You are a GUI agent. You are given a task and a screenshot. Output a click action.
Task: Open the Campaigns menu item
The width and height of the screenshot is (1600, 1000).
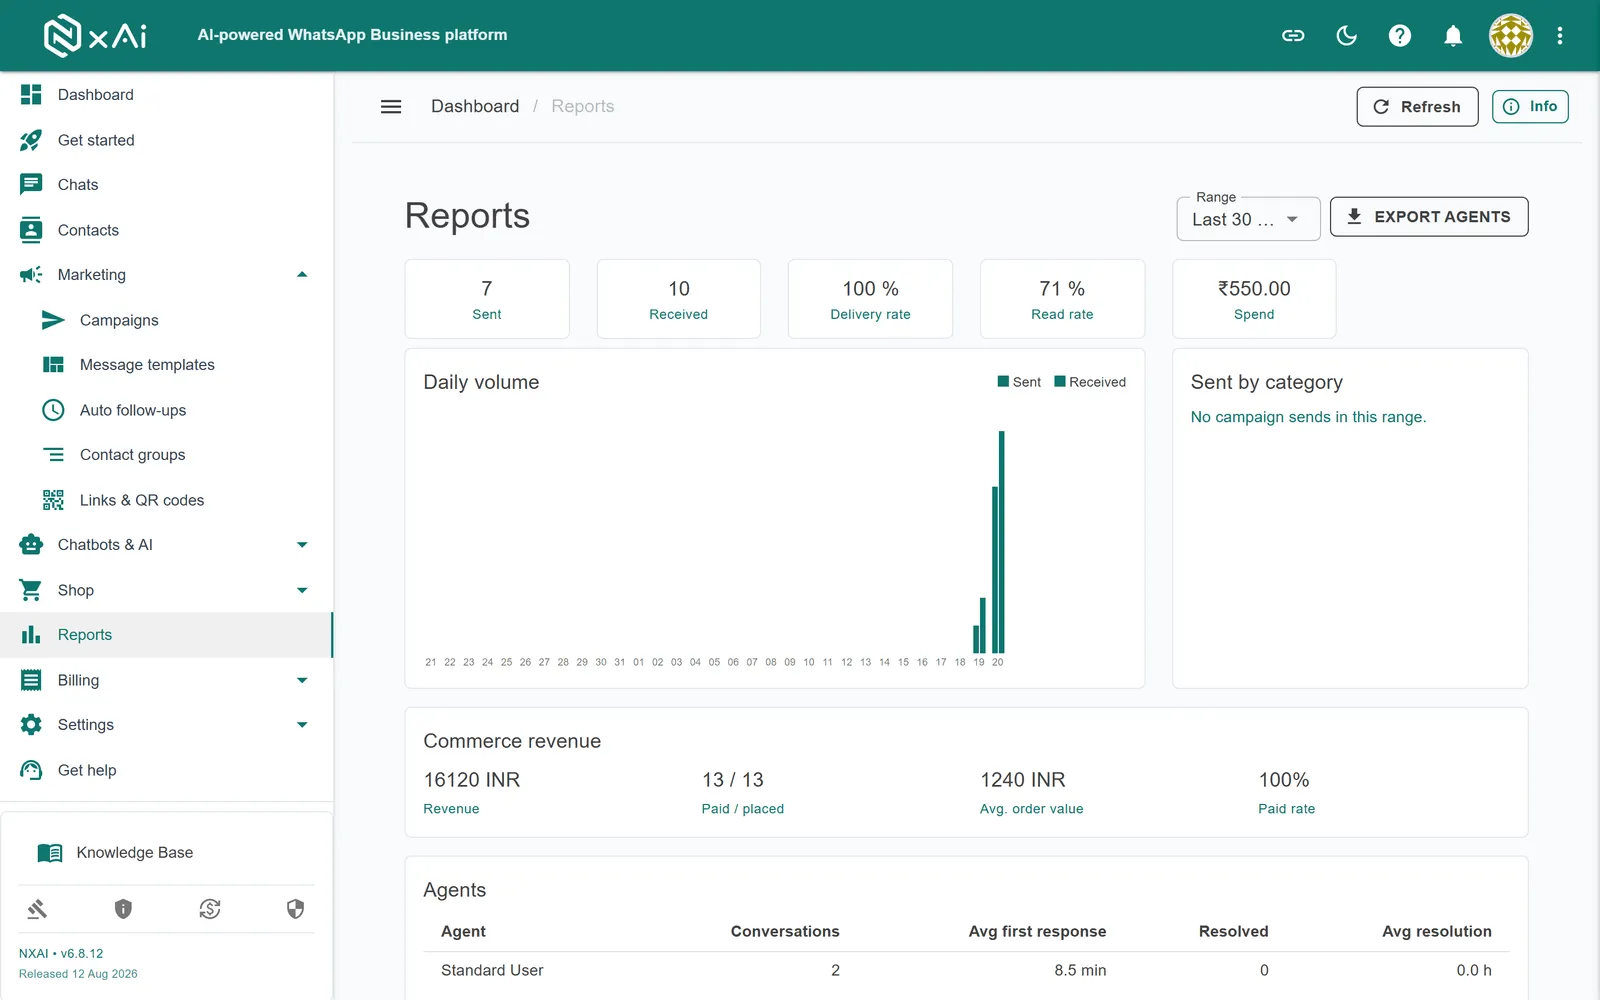[x=166, y=320]
